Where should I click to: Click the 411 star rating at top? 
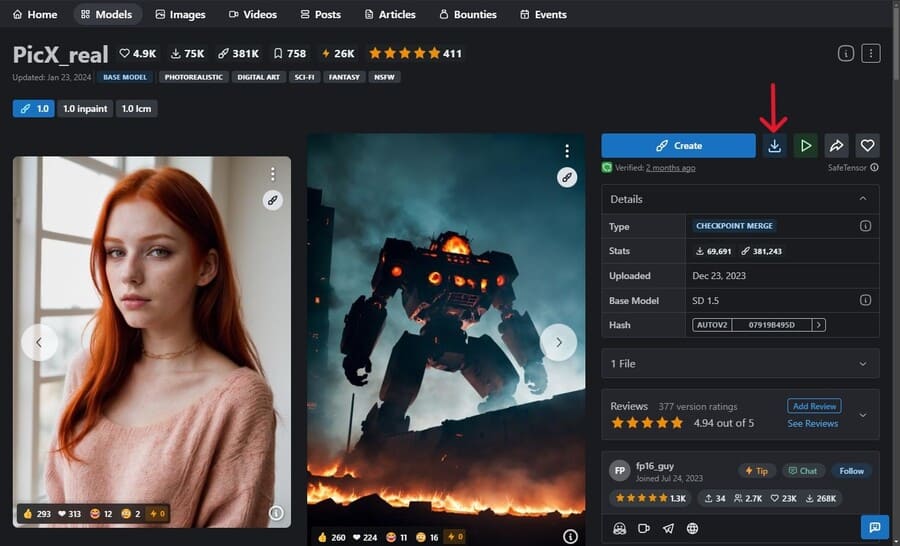pos(415,53)
